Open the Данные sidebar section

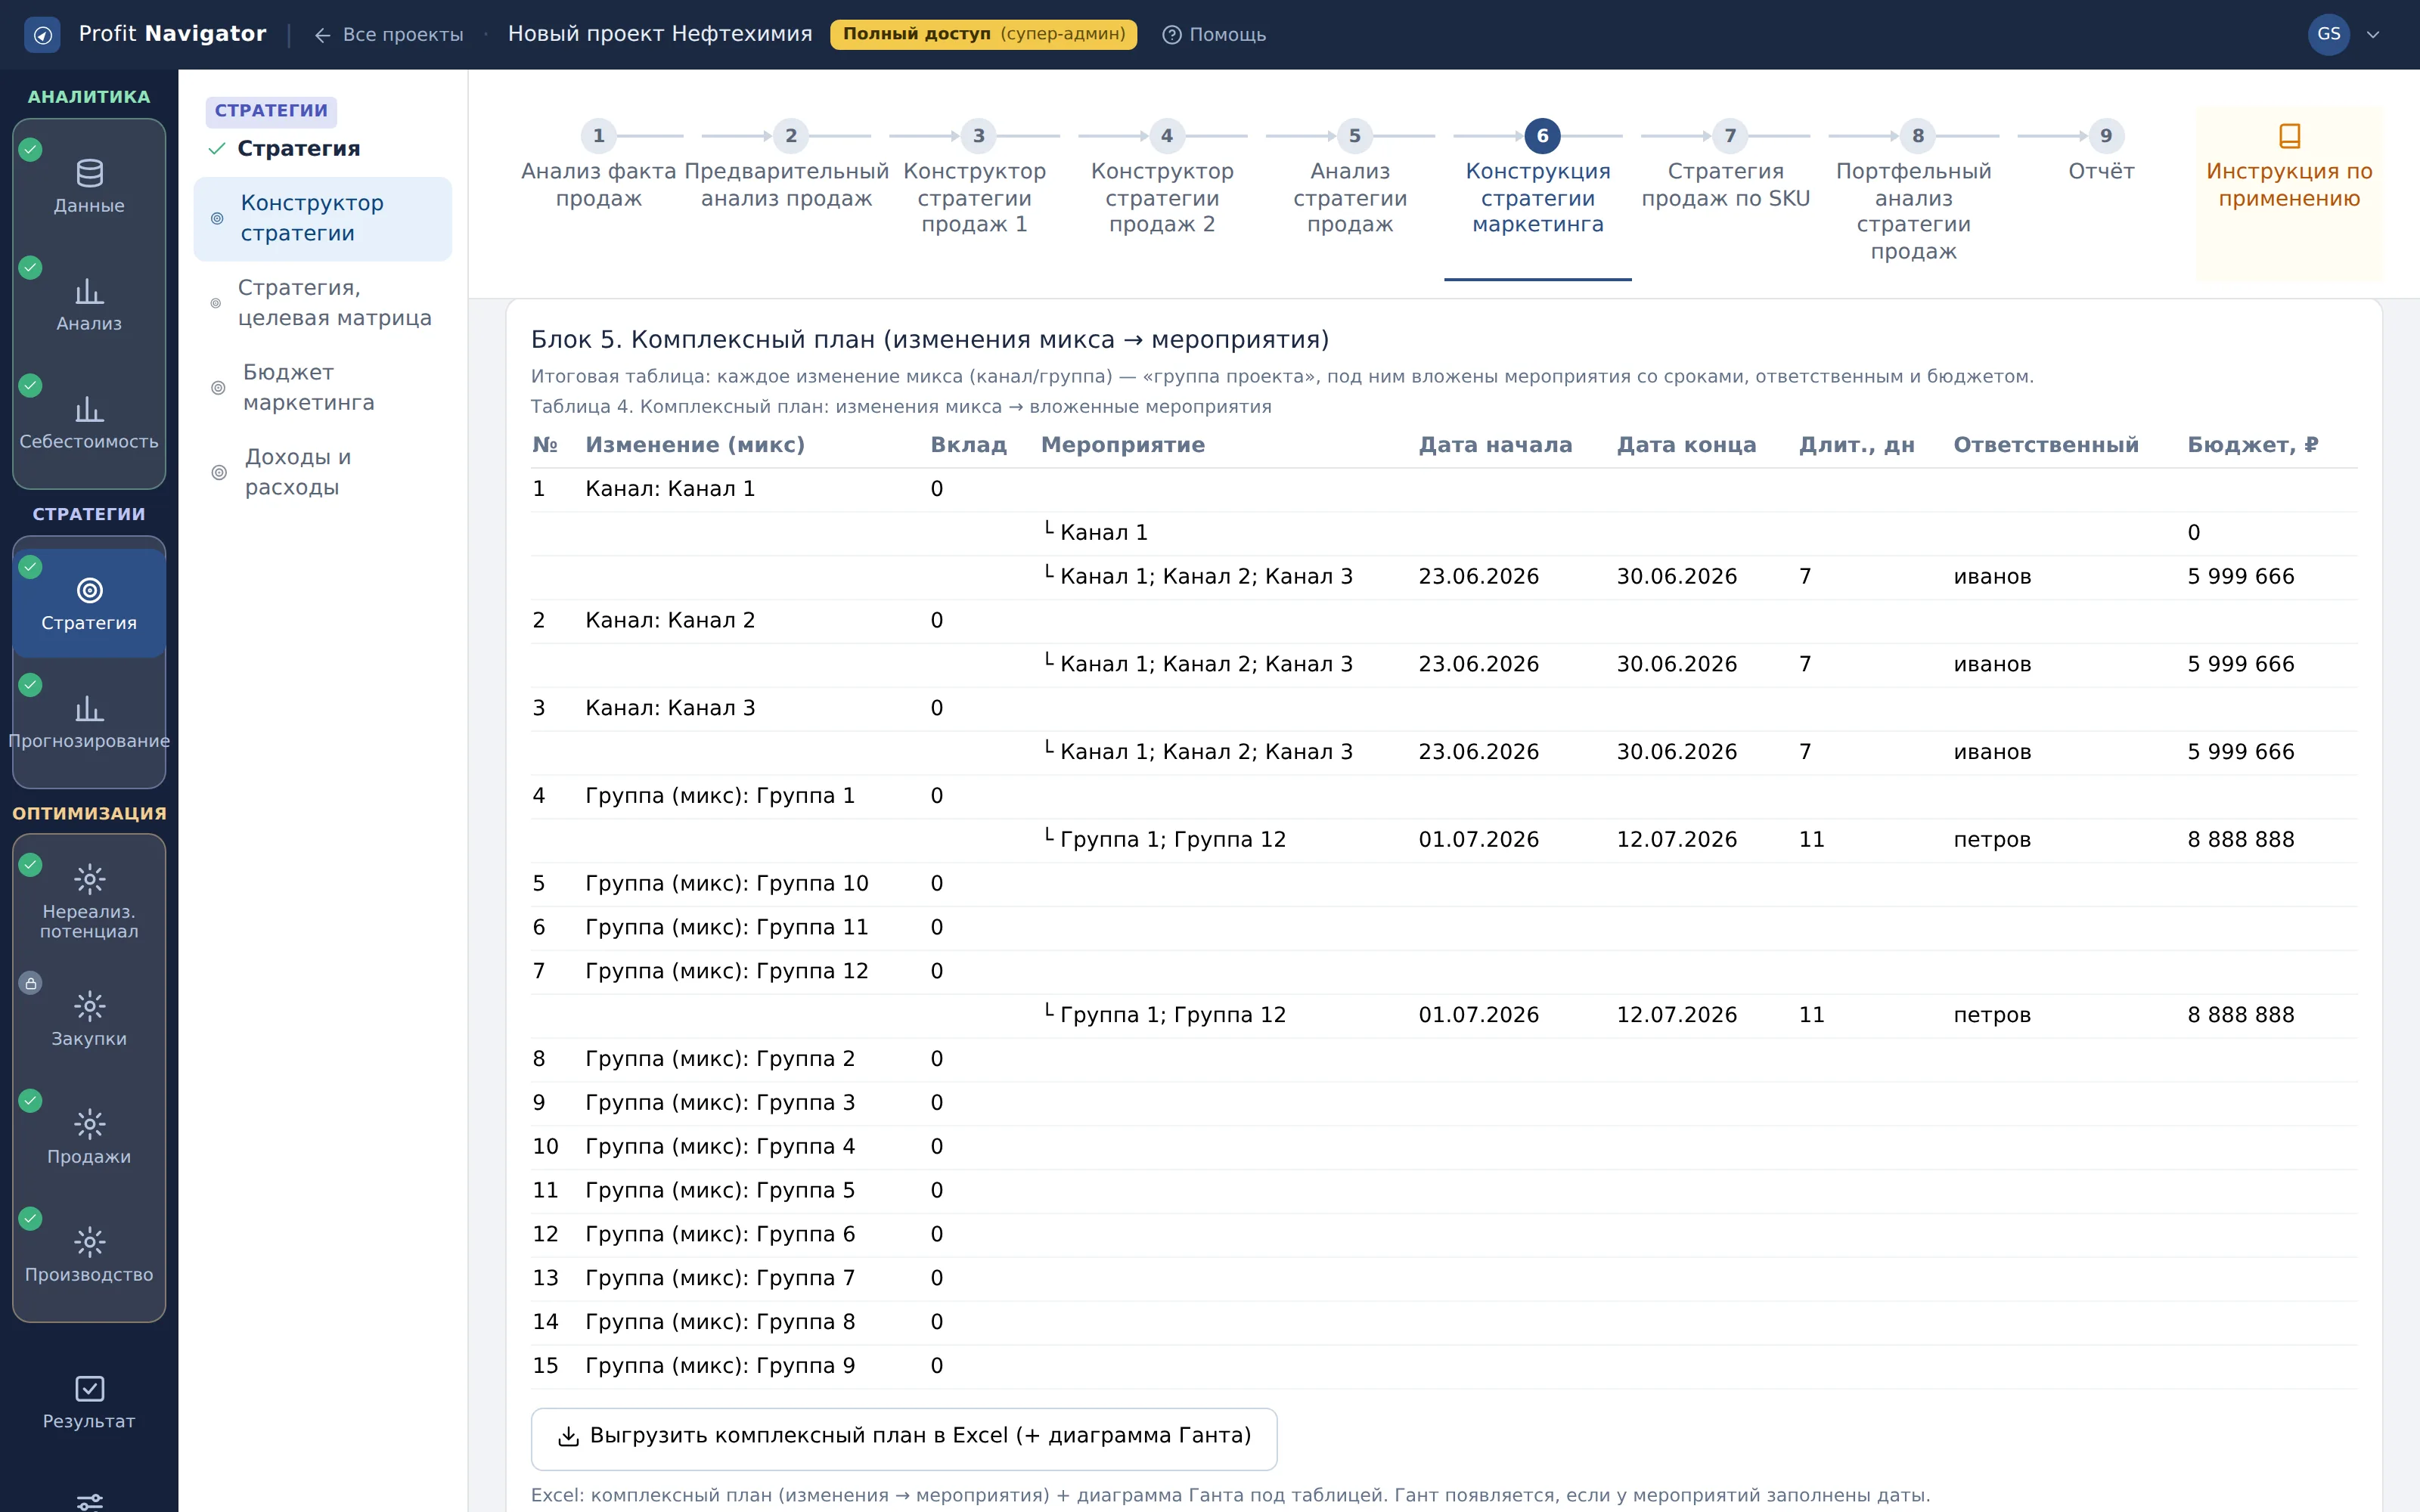point(89,187)
